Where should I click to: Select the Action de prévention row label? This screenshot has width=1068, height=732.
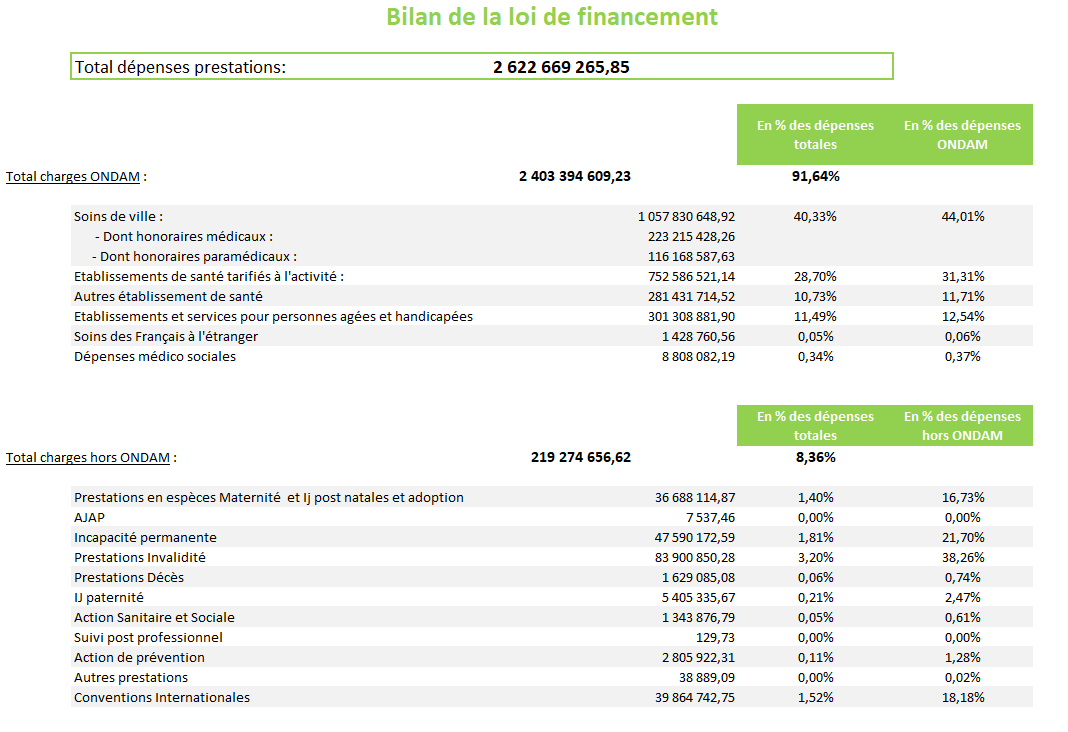(x=139, y=658)
